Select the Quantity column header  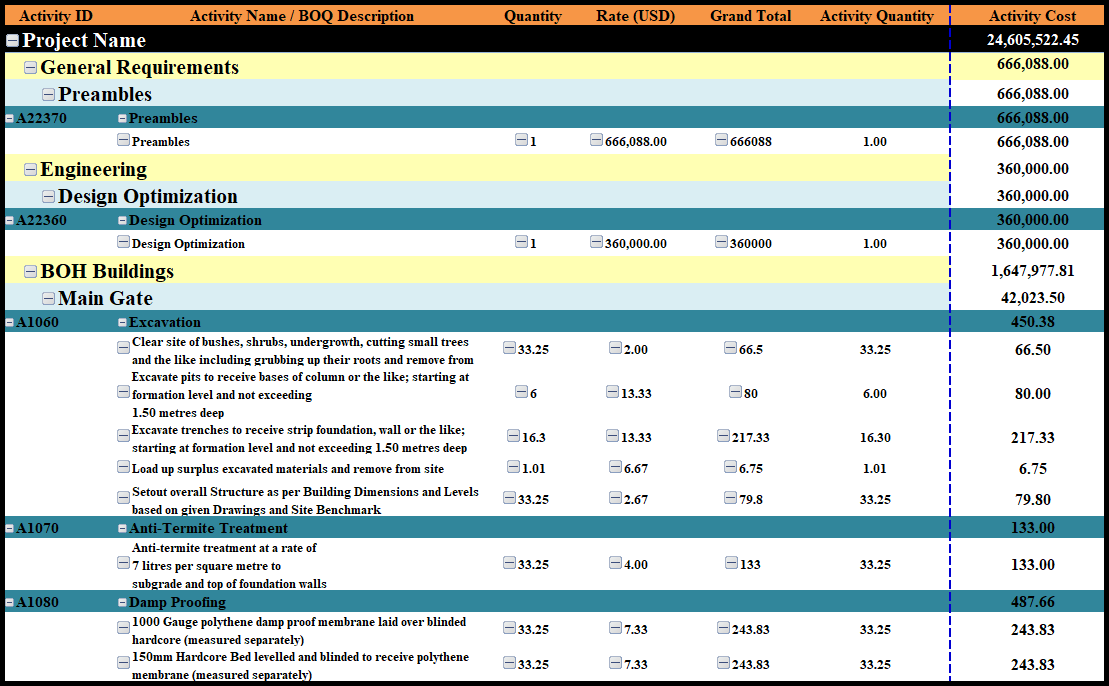coord(533,16)
